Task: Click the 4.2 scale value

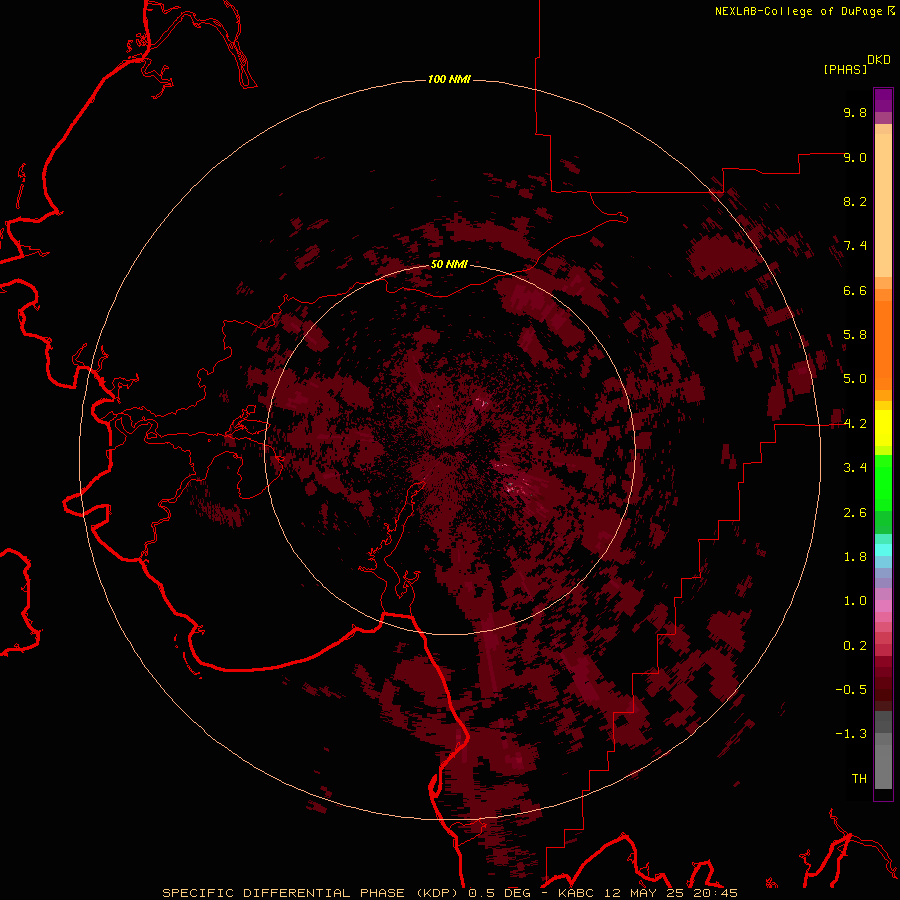Action: (855, 424)
